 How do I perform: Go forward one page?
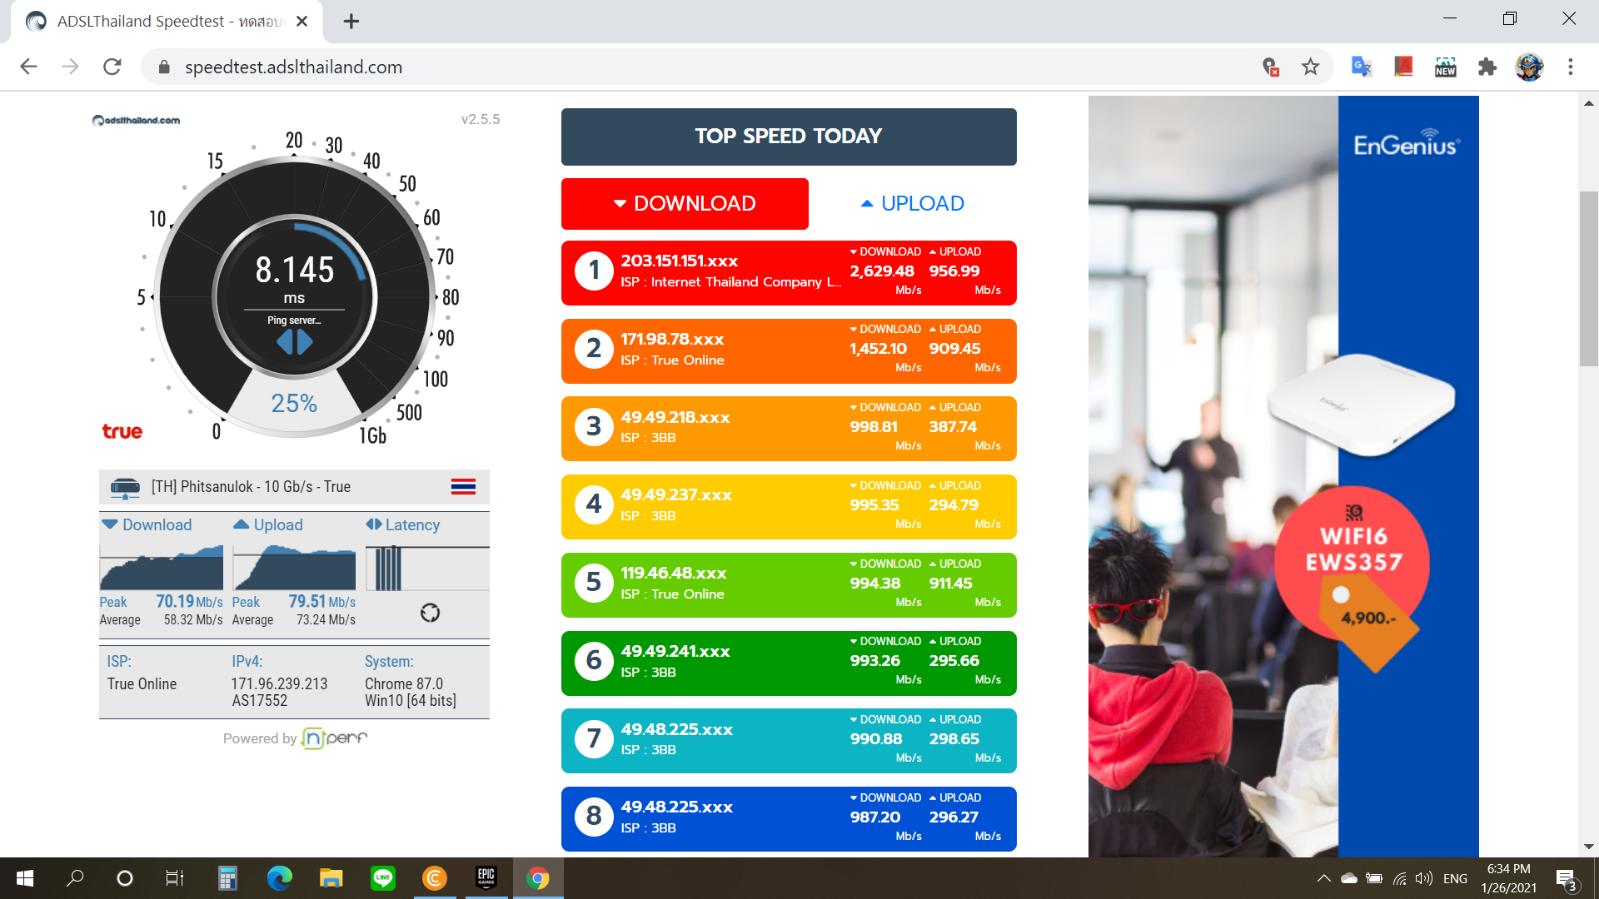pos(70,67)
